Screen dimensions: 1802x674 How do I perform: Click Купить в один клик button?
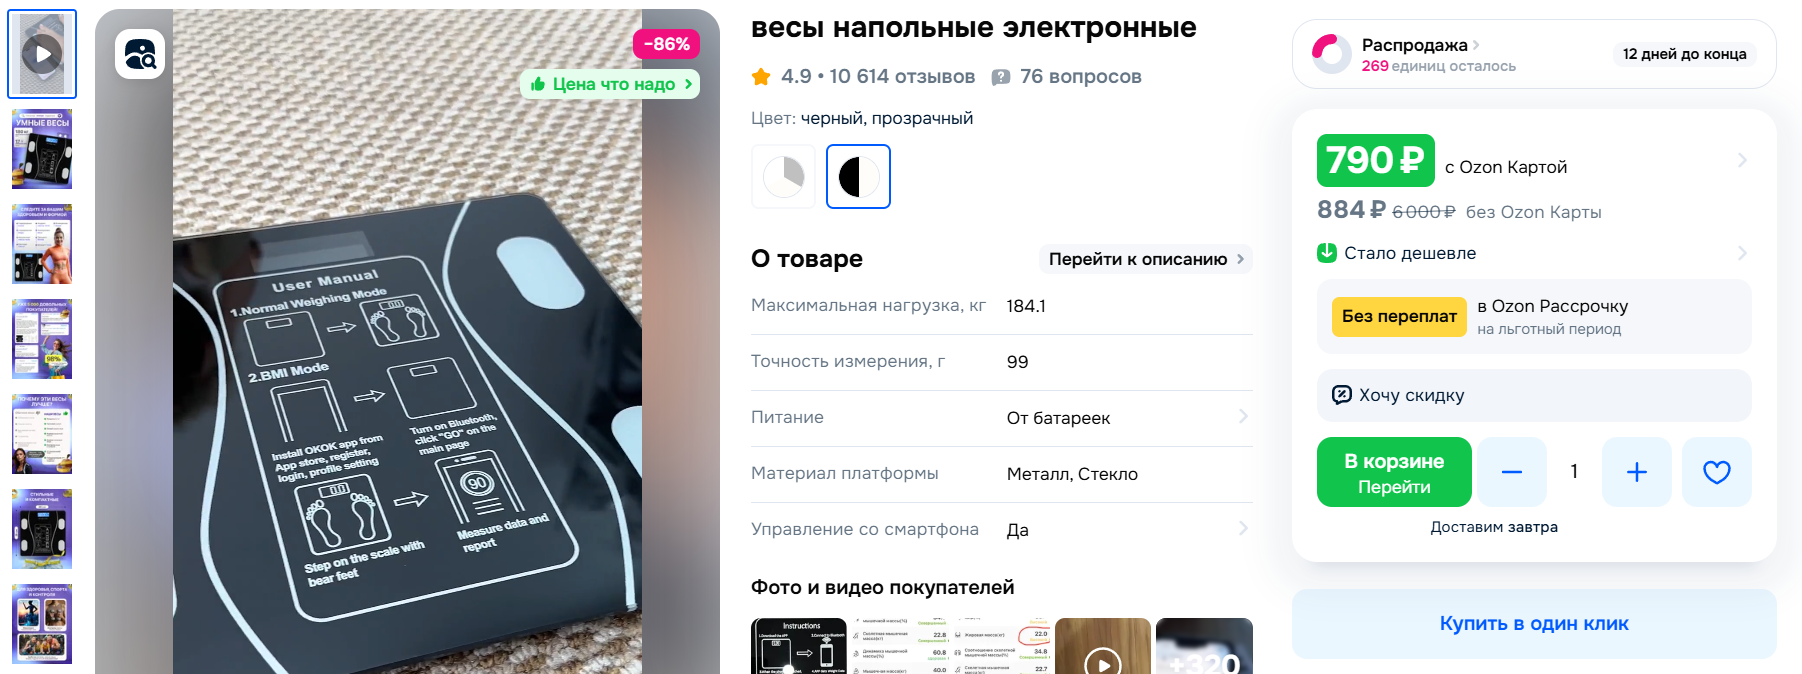coord(1534,624)
